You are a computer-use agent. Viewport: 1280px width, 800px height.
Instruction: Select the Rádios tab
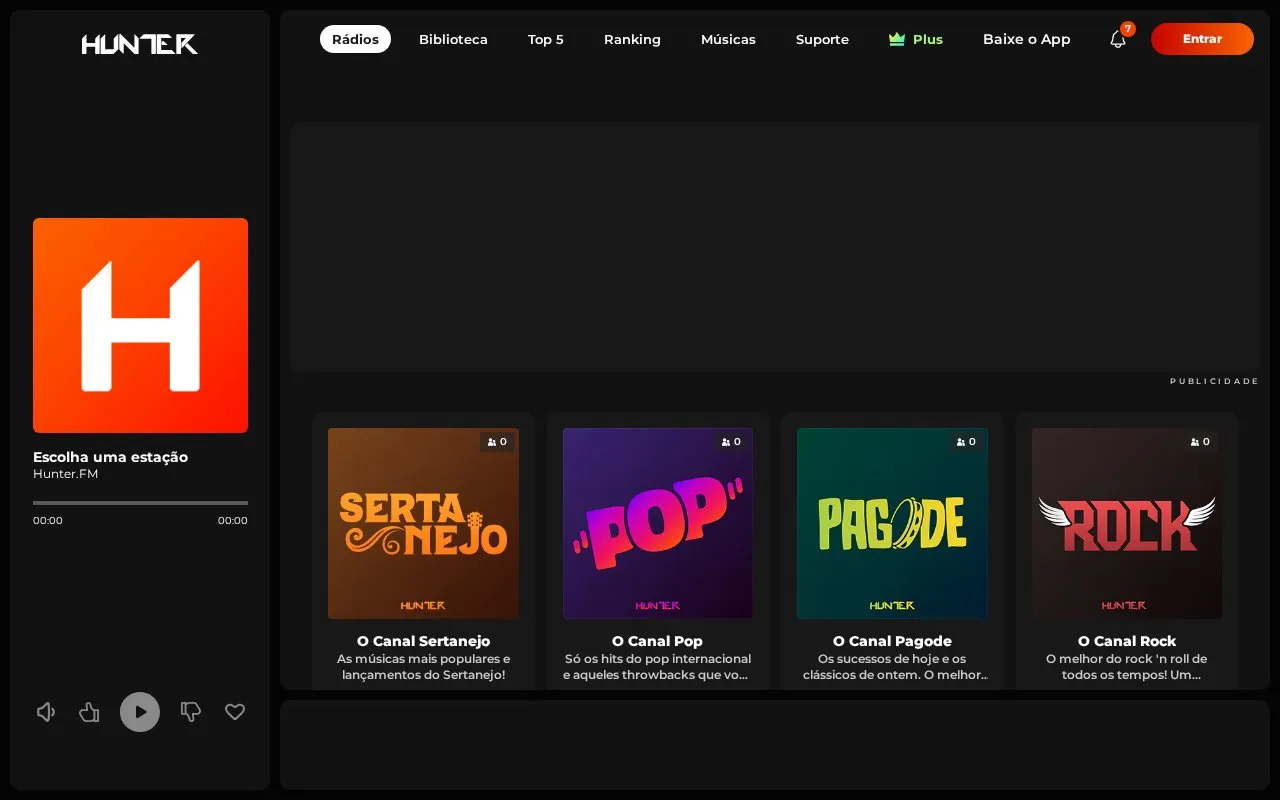point(355,39)
